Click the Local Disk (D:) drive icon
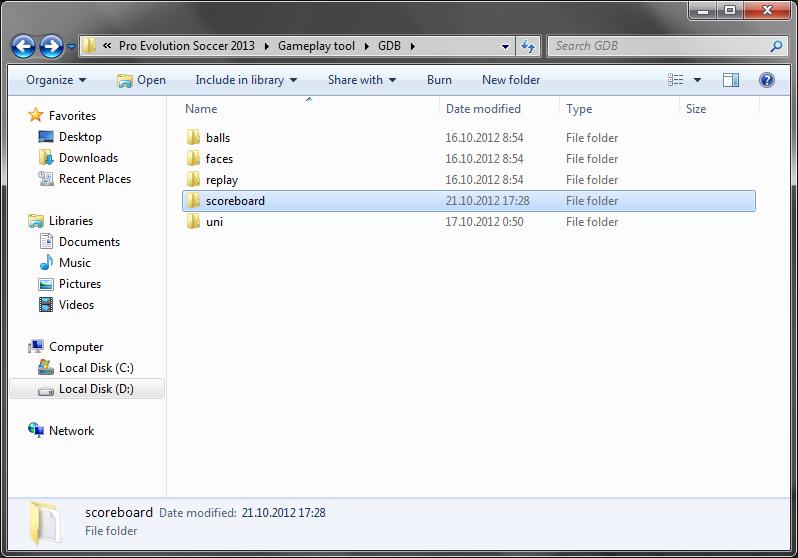Screen dimensions: 798x558 [46, 390]
